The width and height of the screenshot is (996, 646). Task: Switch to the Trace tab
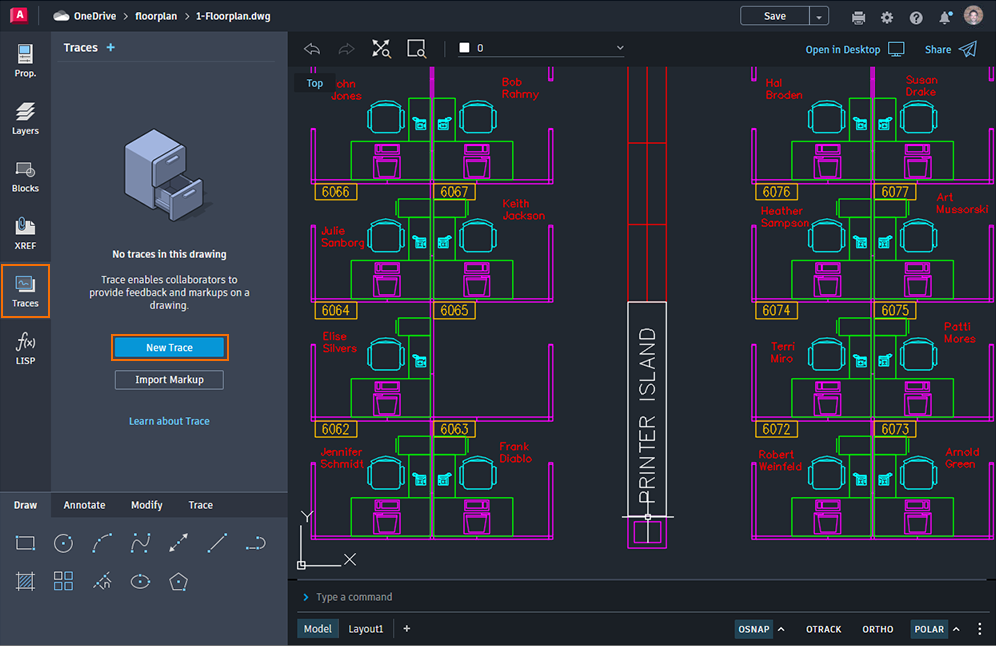[201, 505]
